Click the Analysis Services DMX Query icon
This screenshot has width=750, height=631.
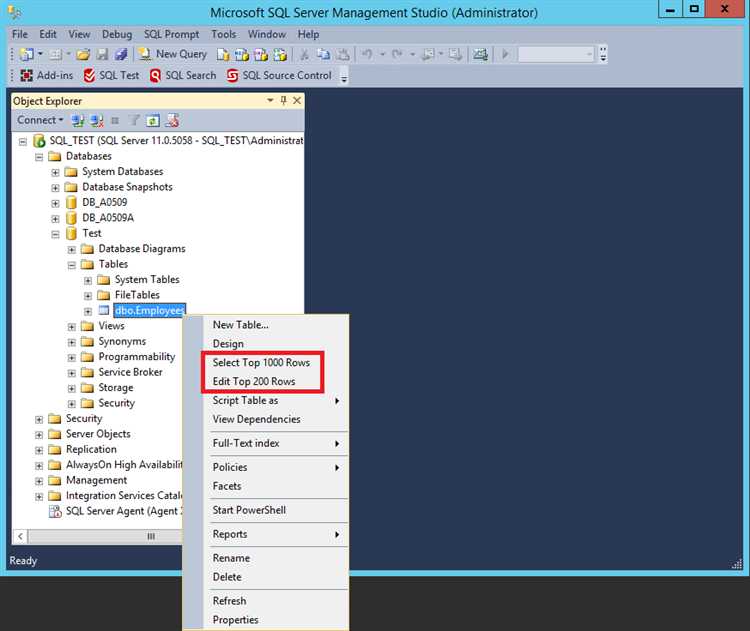pyautogui.click(x=261, y=55)
